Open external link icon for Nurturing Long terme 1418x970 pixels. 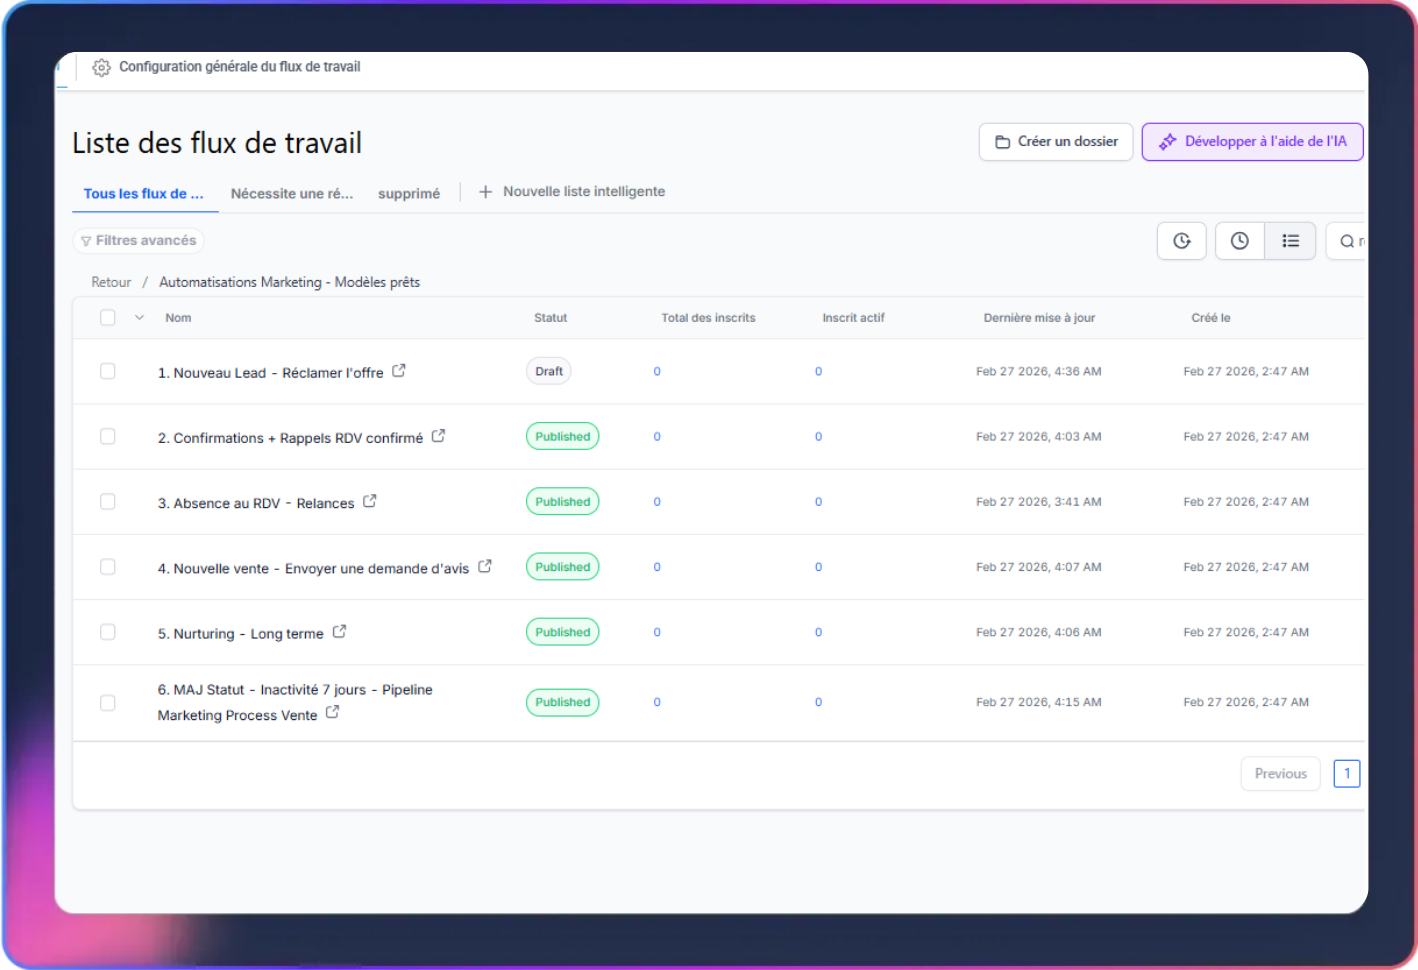(339, 632)
